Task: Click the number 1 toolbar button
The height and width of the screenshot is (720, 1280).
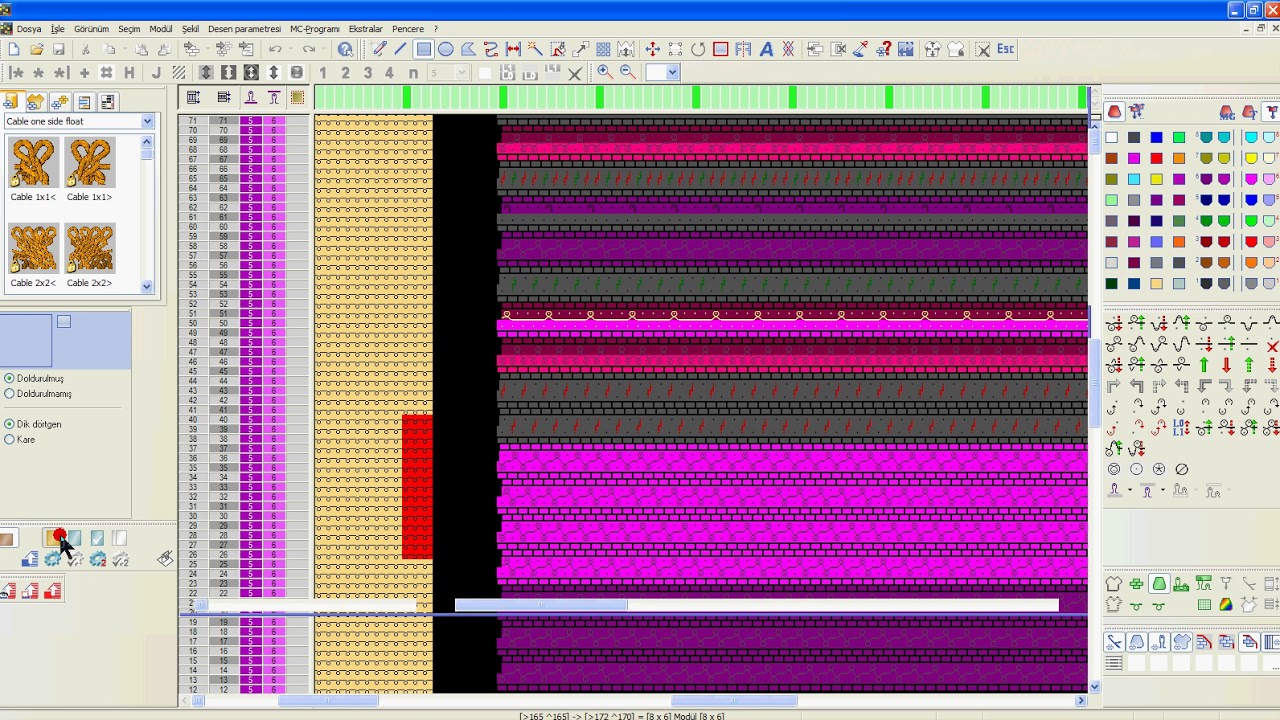Action: click(322, 73)
